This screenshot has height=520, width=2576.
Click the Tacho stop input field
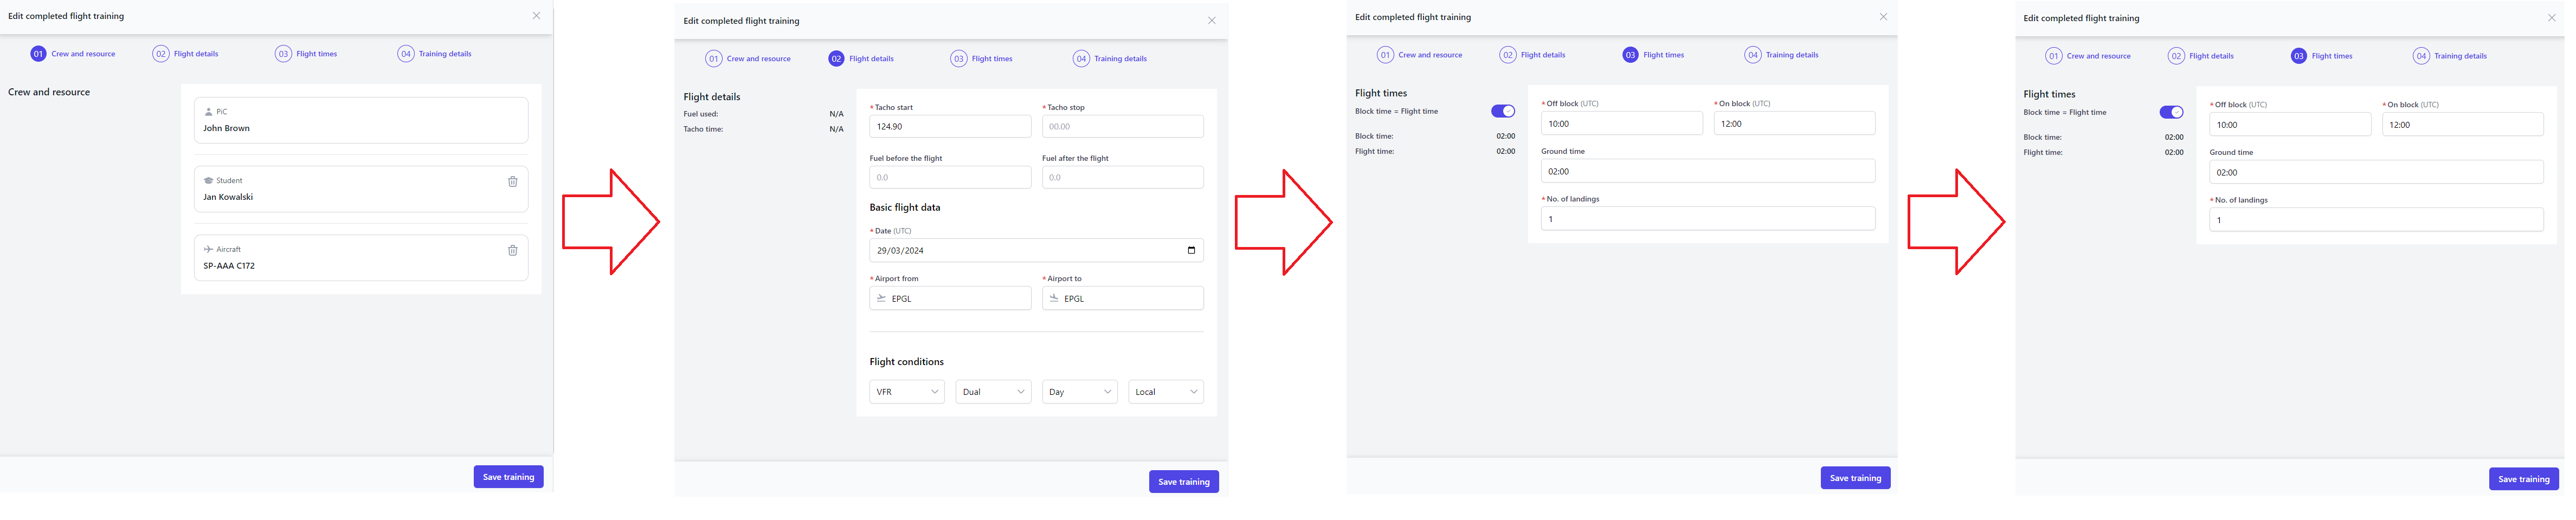point(1123,127)
